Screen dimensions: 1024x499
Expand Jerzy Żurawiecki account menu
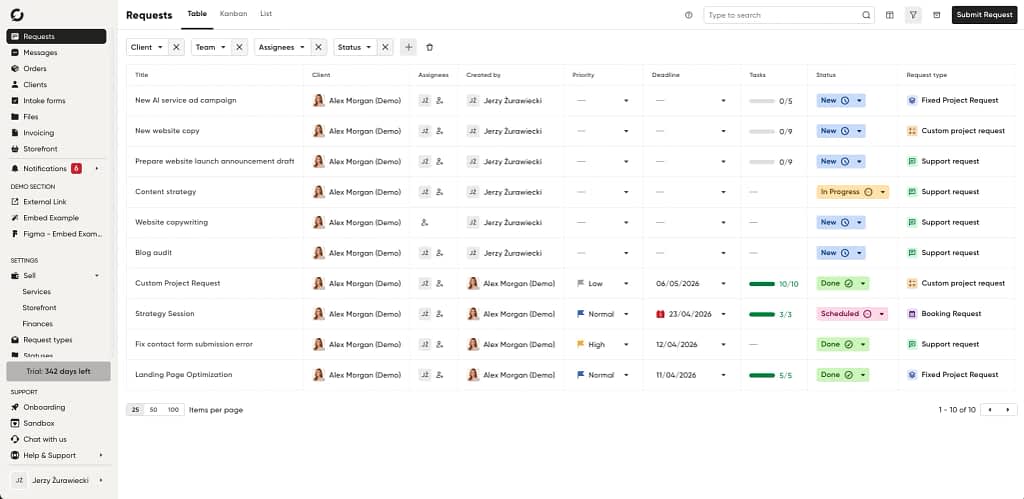tap(101, 480)
